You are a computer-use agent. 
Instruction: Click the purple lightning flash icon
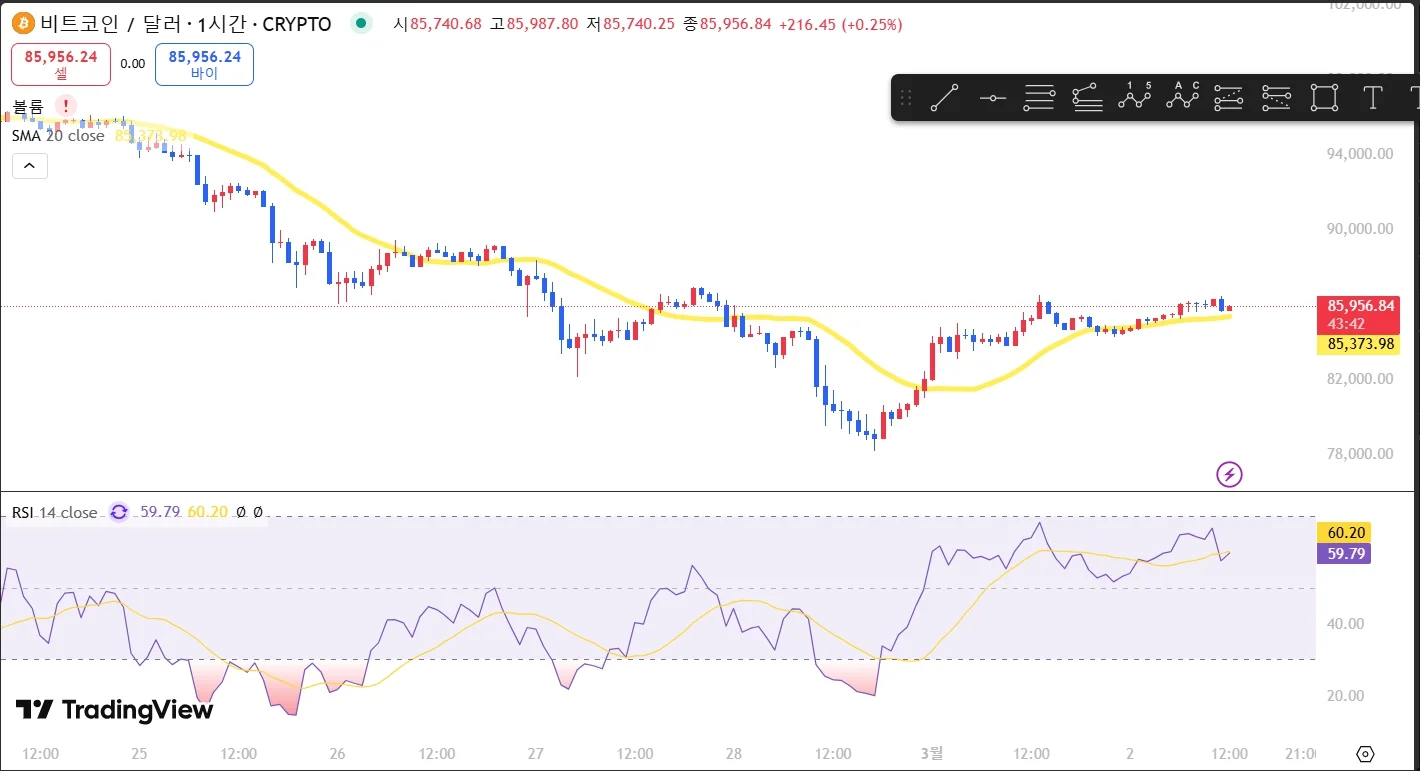(x=1229, y=474)
